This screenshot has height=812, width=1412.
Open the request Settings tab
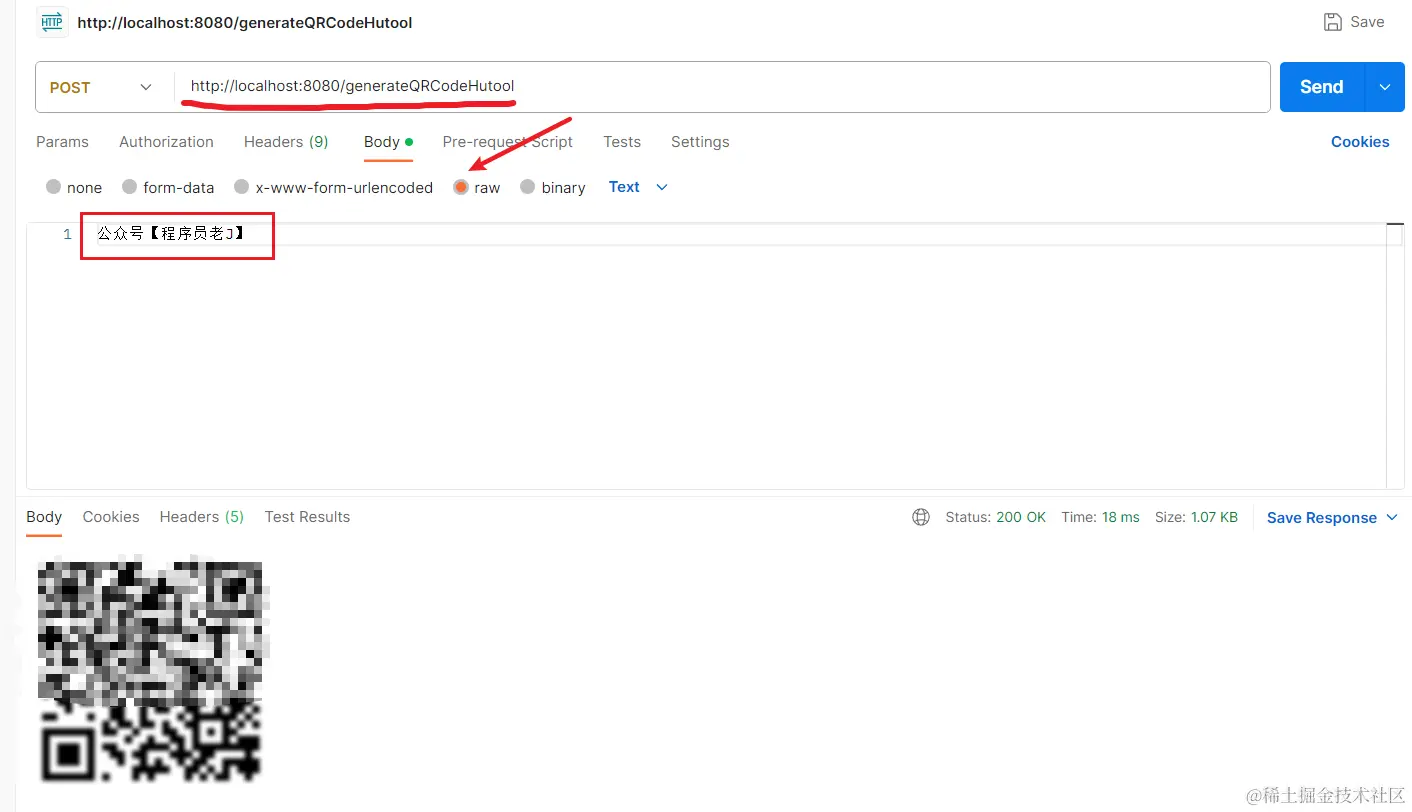tap(700, 142)
